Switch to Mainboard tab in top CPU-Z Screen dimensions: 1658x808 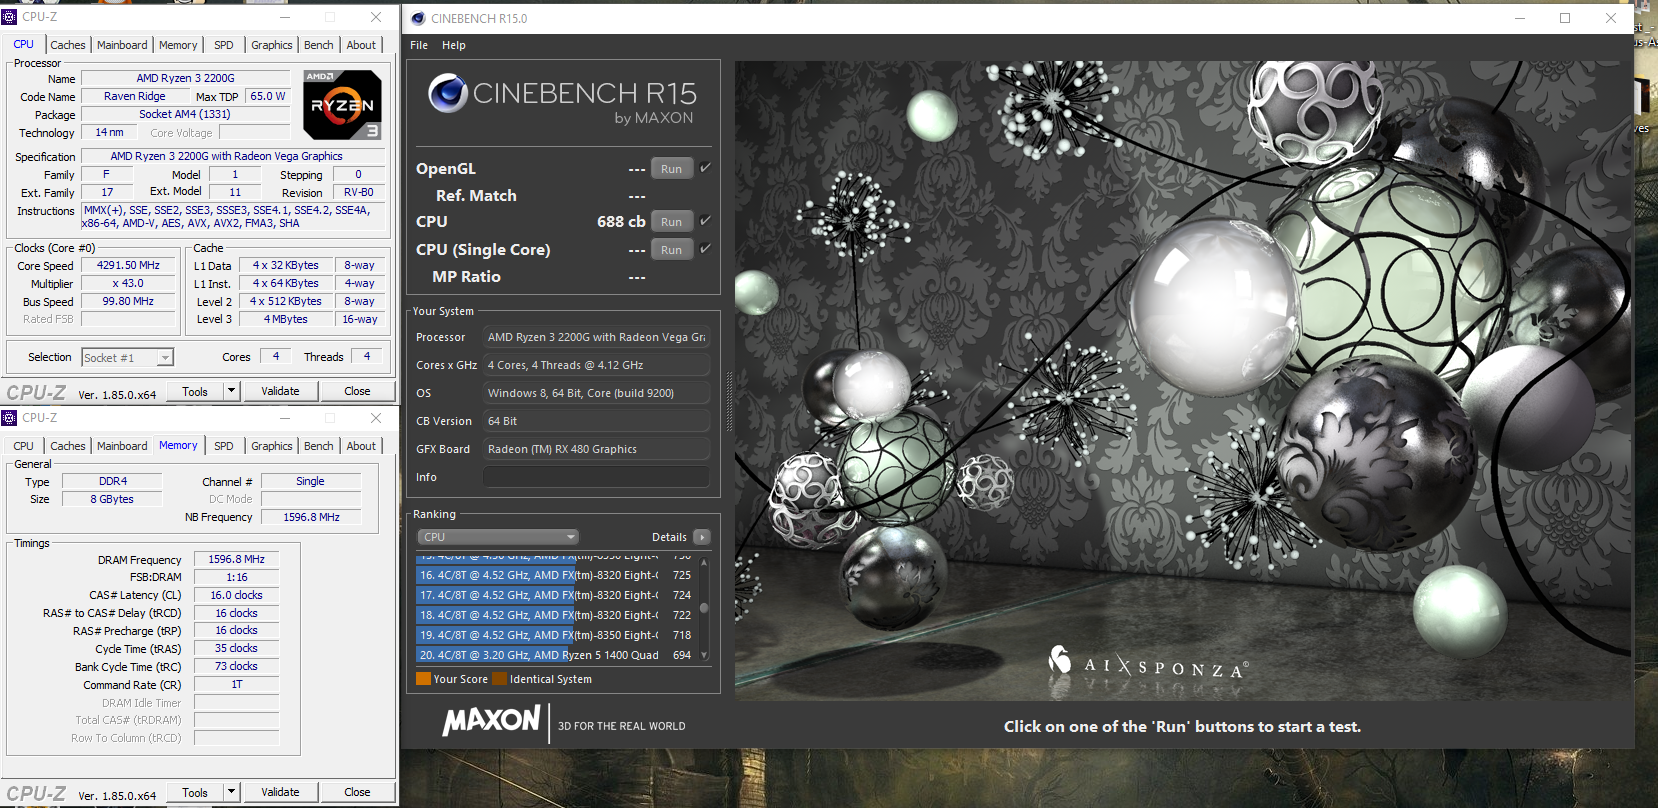click(x=122, y=45)
